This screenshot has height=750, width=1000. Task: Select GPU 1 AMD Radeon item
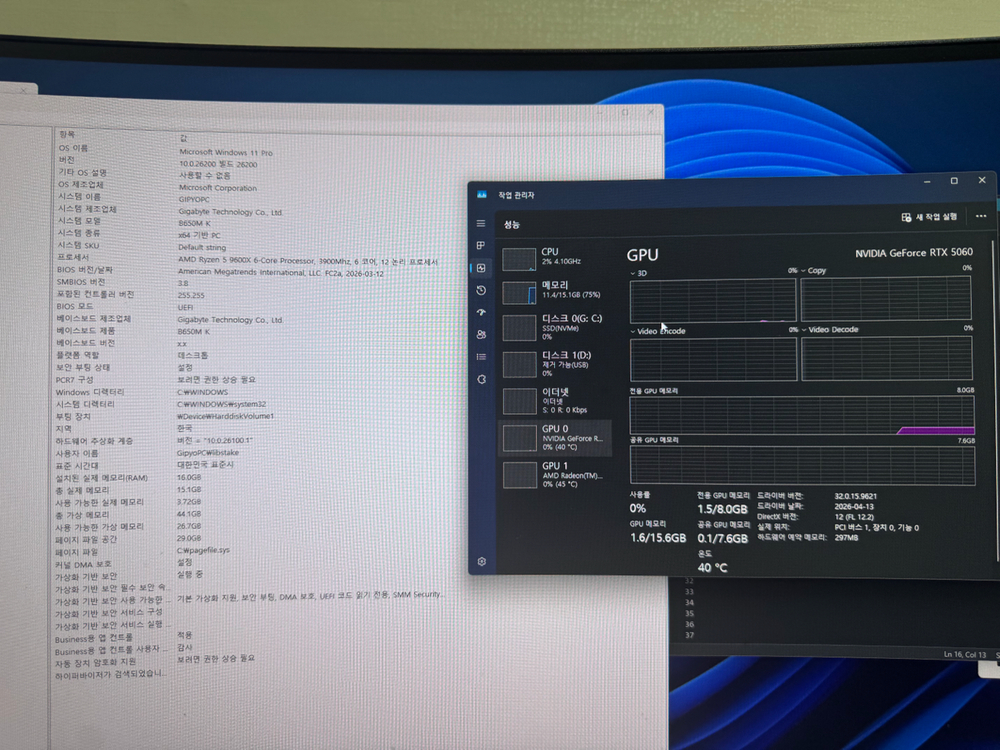click(554, 475)
